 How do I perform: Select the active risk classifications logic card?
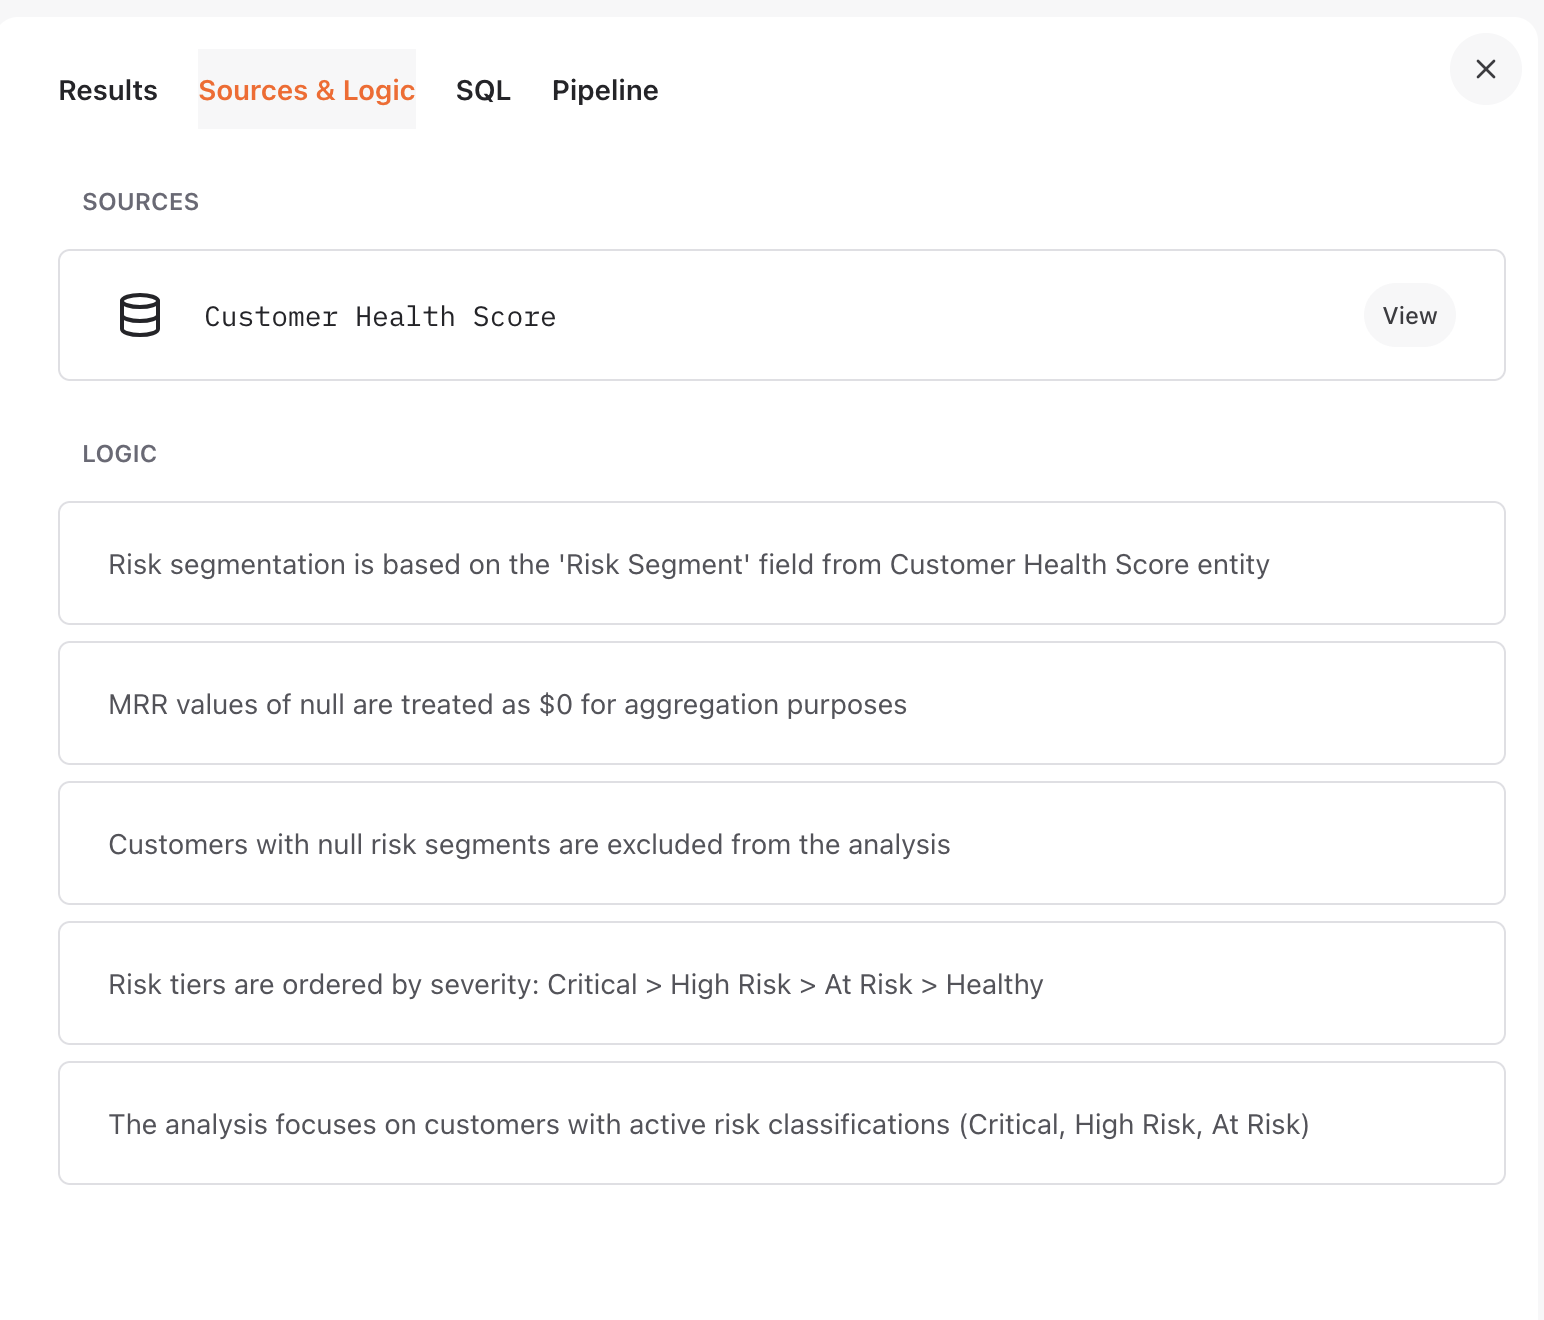(782, 1123)
